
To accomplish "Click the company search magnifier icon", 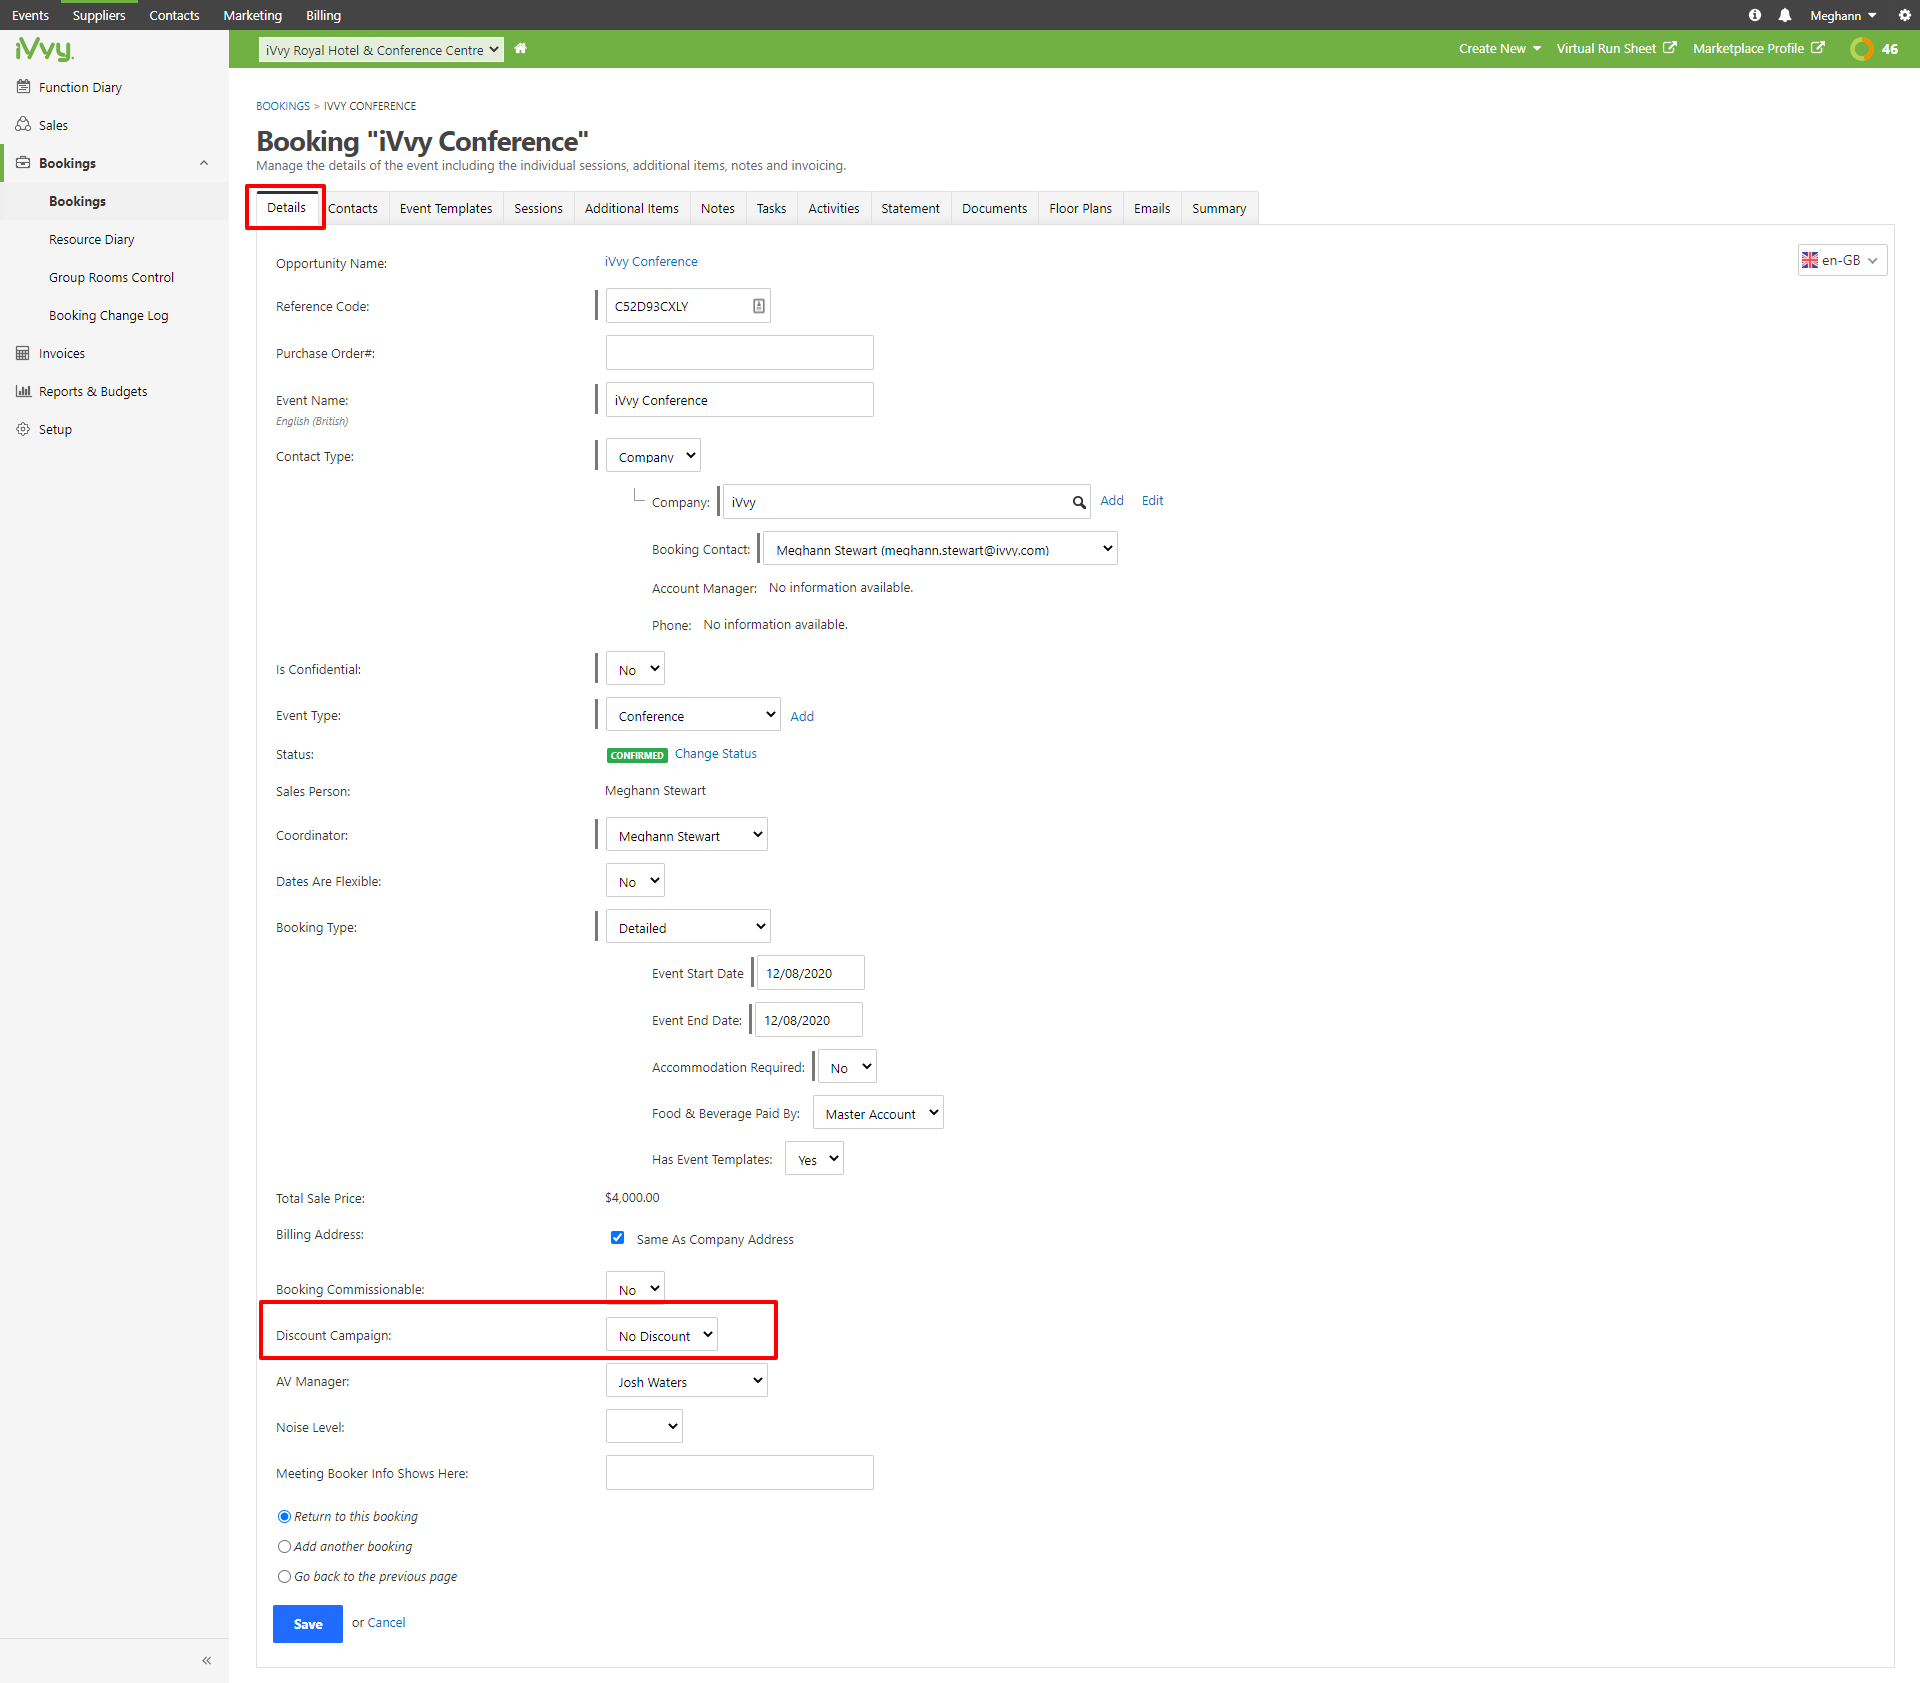I will [1079, 502].
